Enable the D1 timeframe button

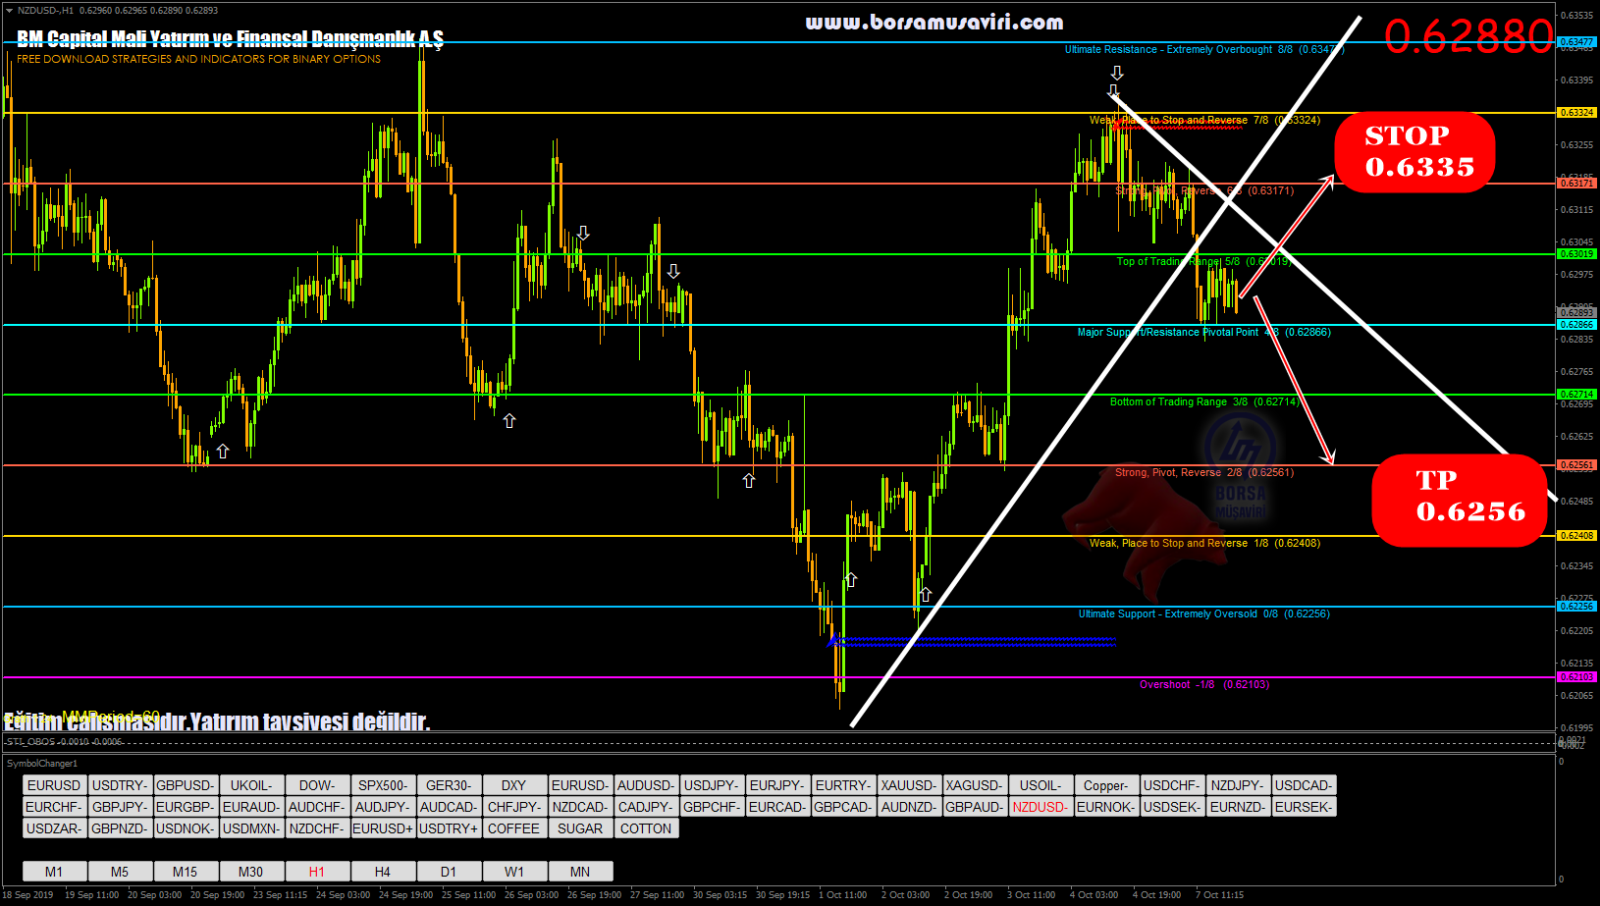pyautogui.click(x=448, y=871)
